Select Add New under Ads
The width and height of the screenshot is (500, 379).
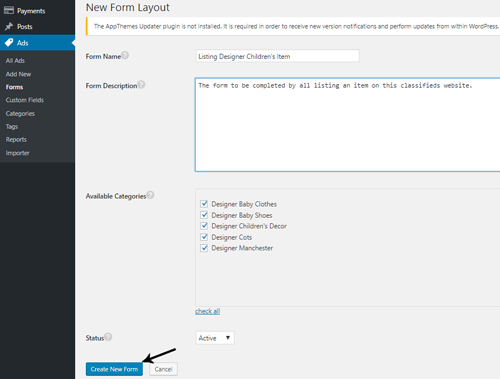(18, 74)
